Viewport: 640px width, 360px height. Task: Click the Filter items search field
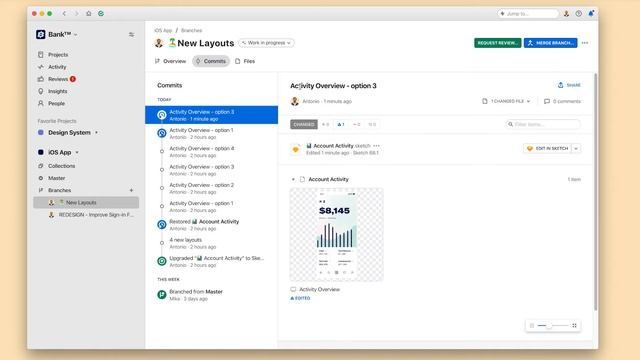point(543,124)
